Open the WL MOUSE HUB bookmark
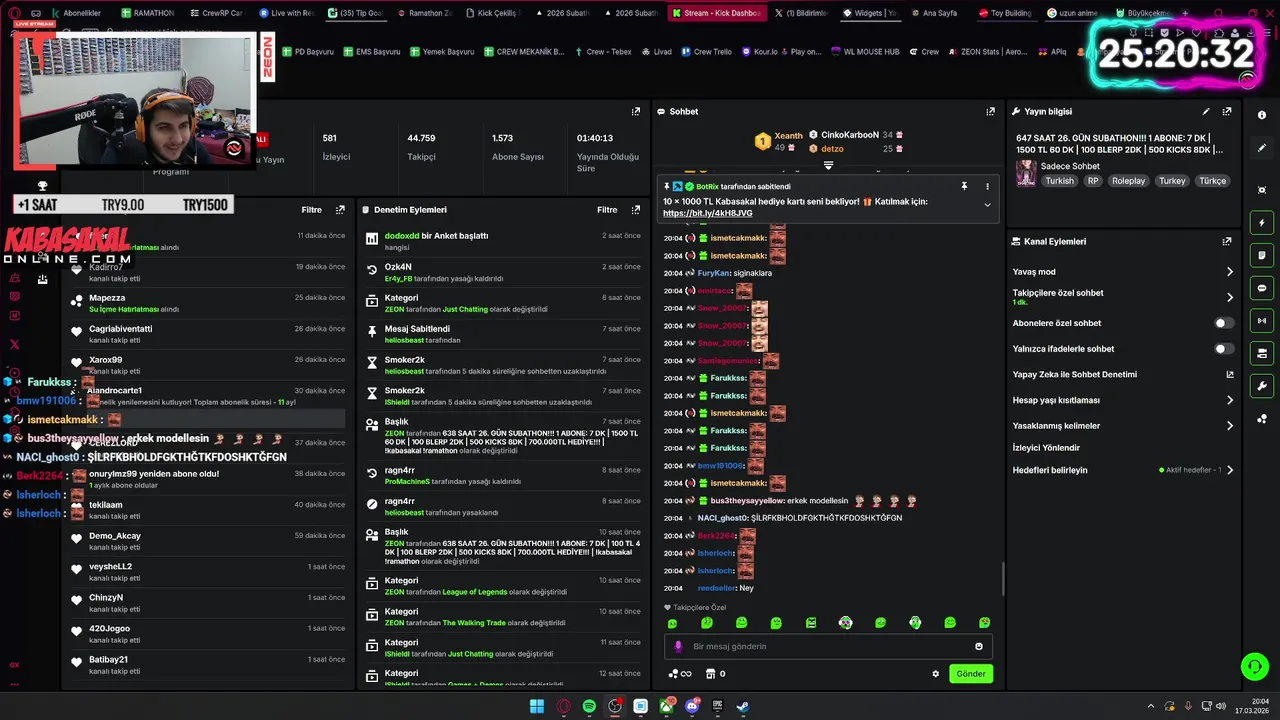 [x=864, y=52]
